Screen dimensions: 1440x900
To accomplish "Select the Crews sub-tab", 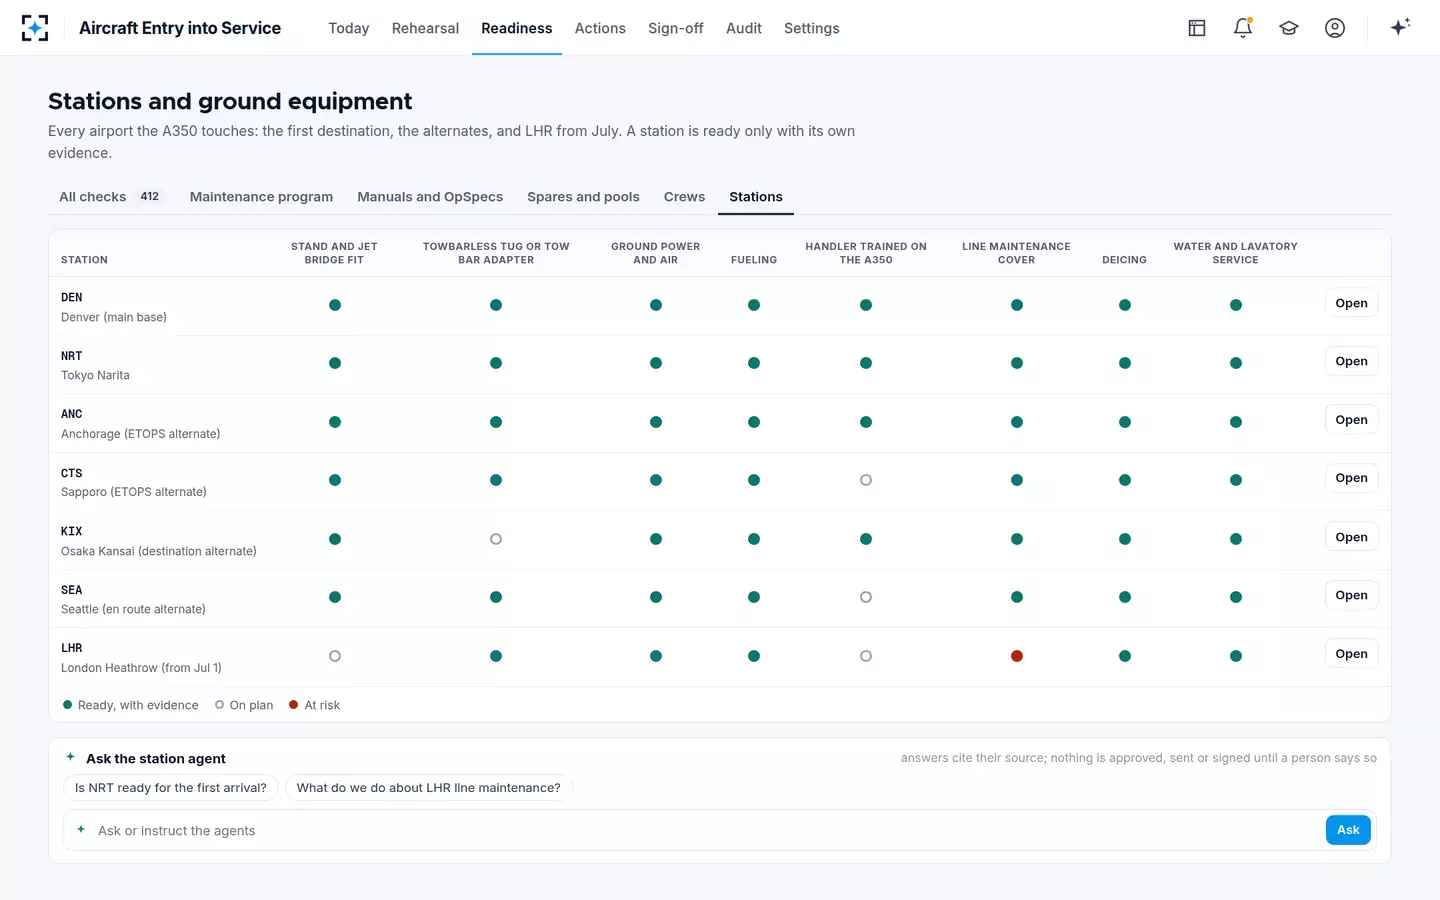I will (684, 197).
